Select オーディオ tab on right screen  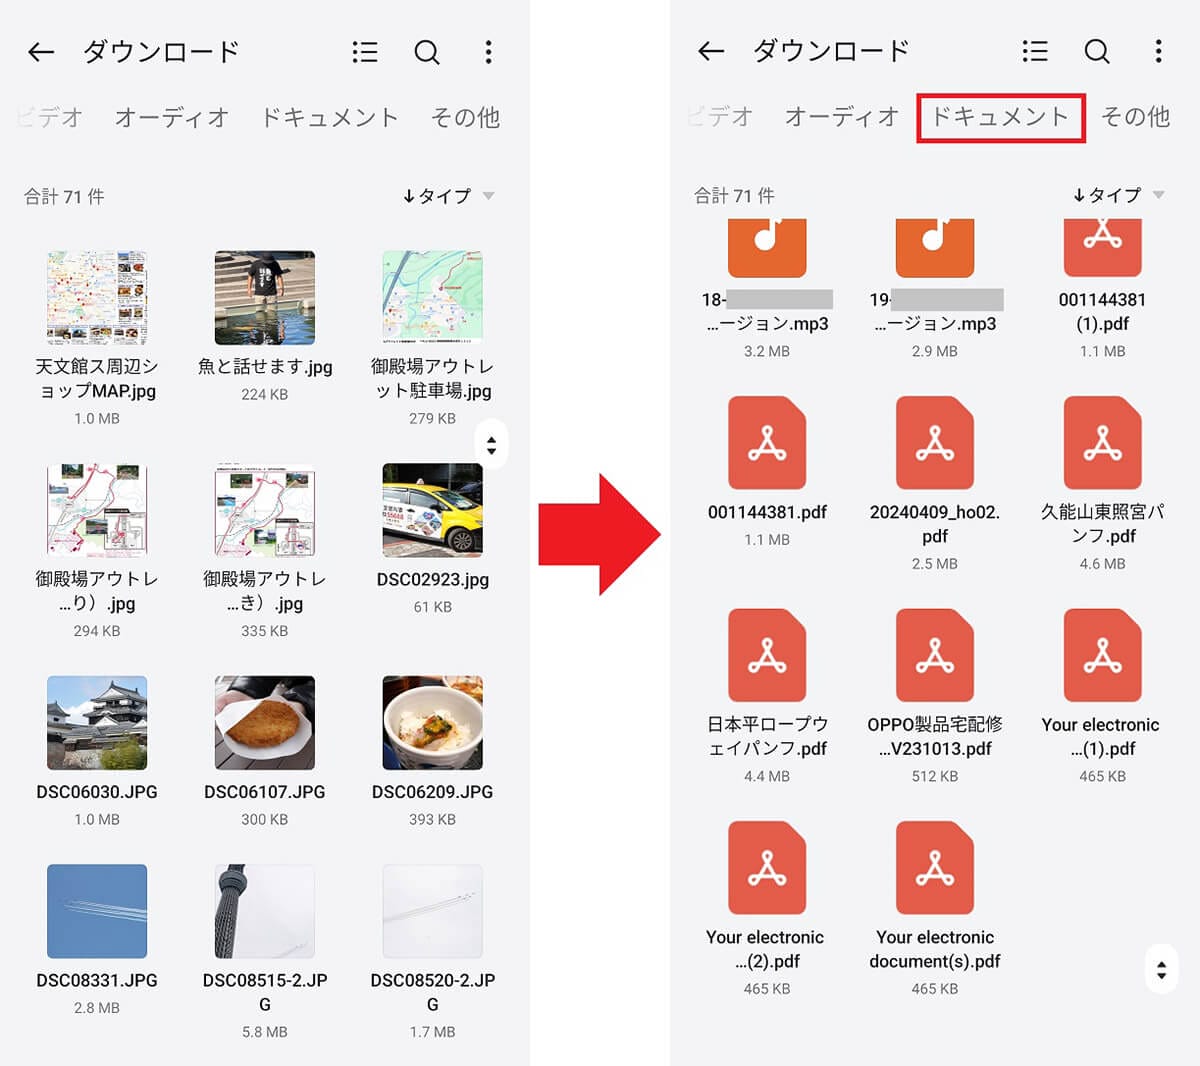pyautogui.click(x=842, y=117)
